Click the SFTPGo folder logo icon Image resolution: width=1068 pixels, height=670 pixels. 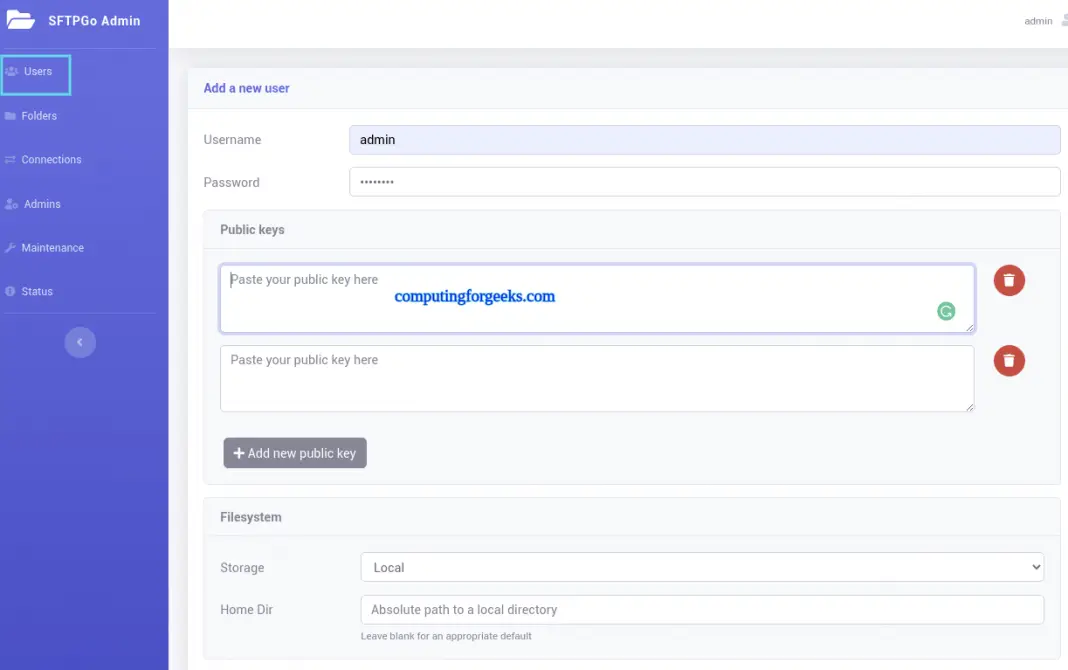[21, 19]
